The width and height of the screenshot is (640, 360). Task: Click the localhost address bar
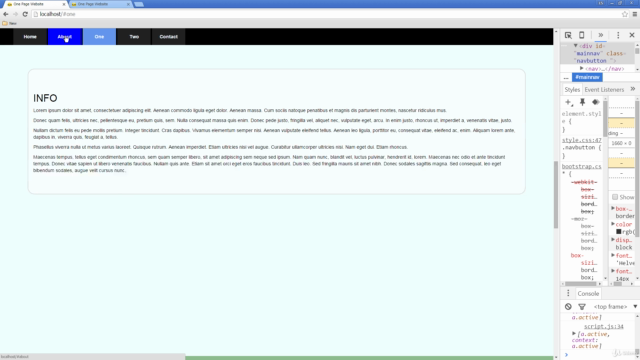pos(327,14)
